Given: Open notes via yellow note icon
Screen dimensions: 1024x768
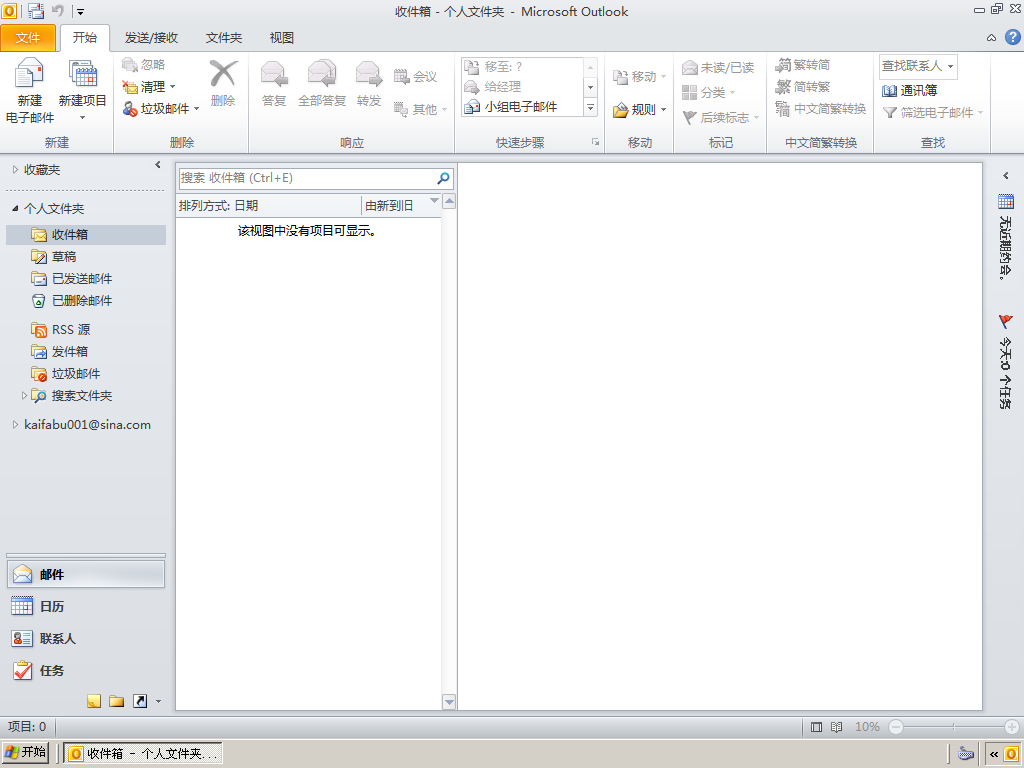Looking at the screenshot, I should (94, 701).
